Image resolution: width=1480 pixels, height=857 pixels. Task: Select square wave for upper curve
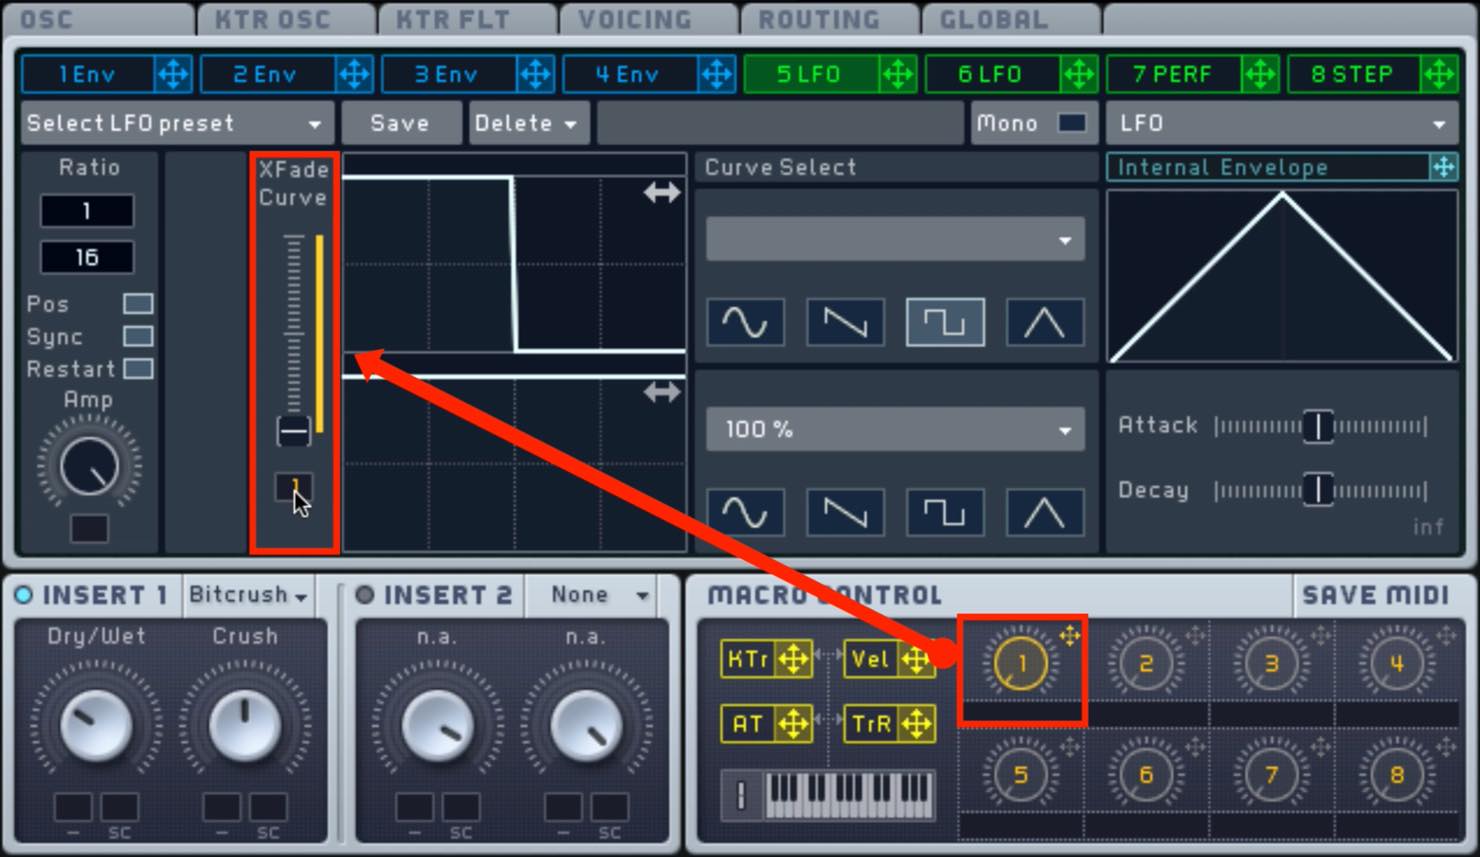click(x=945, y=322)
